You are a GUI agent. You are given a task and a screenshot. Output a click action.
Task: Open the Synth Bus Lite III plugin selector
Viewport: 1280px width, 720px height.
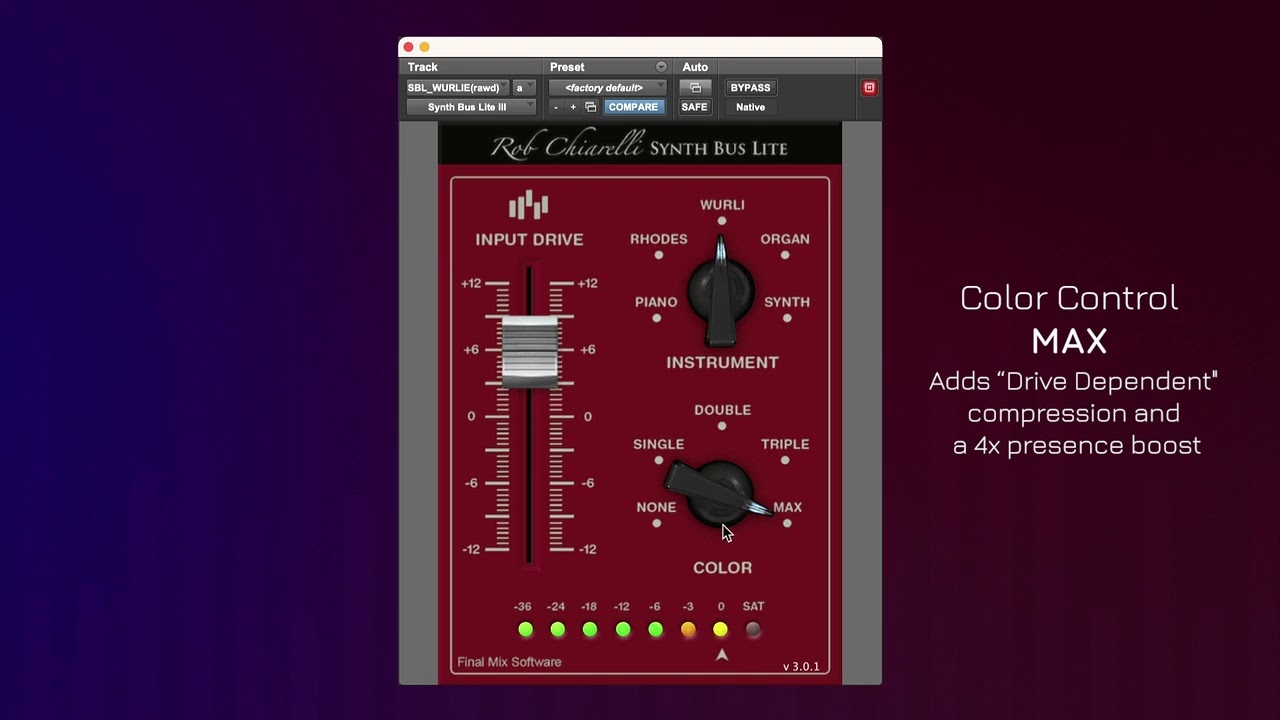pos(471,107)
